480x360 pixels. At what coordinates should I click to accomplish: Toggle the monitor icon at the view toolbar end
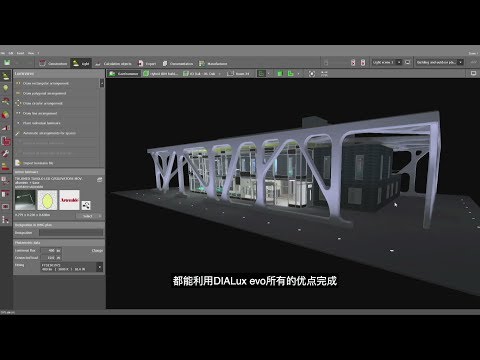click(473, 73)
